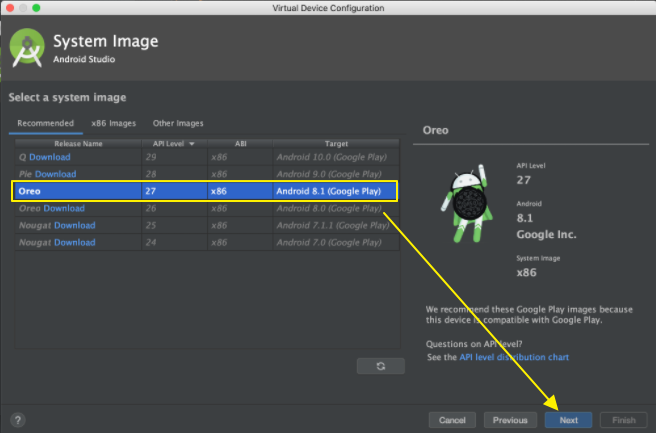This screenshot has width=656, height=433.
Task: Download the Nougat API 24 image
Action: click(x=74, y=243)
